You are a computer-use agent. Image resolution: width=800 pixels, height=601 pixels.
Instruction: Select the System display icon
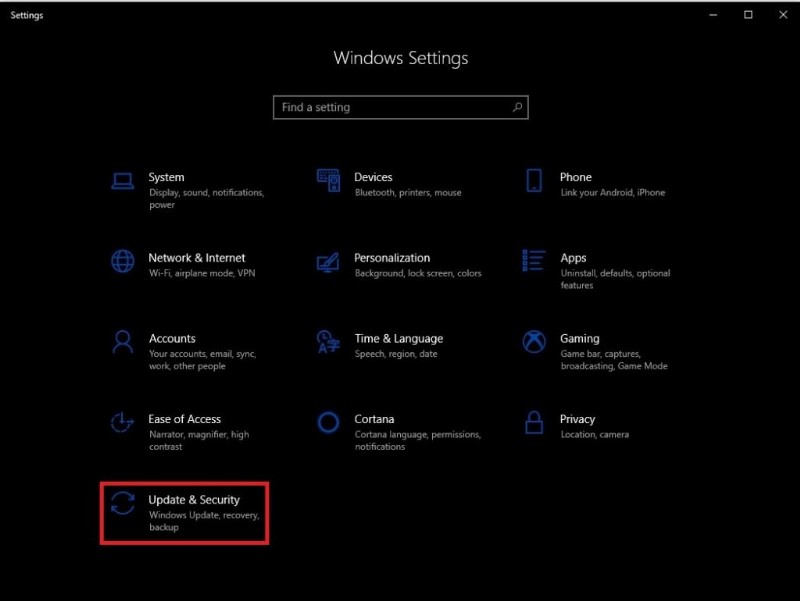point(122,180)
